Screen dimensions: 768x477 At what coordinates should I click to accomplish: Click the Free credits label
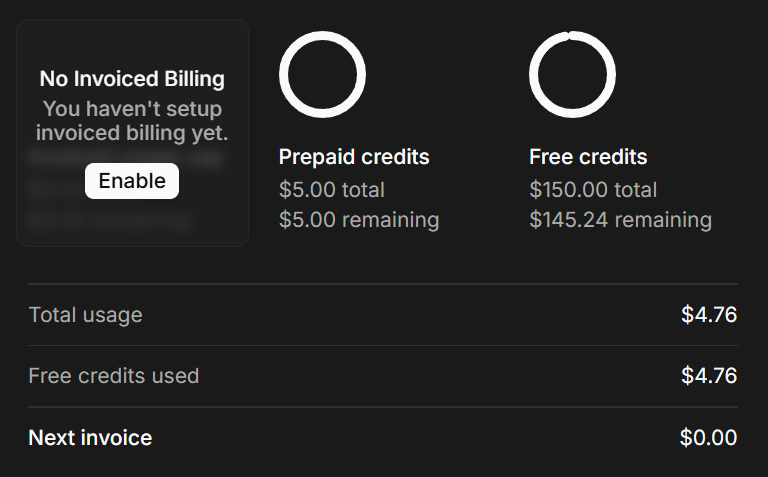[588, 157]
